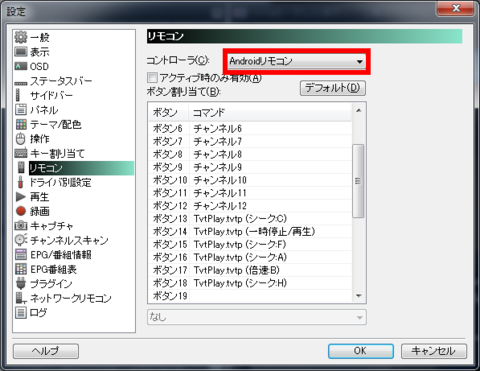Screen dimensions: 480x371
Task: Click the キー割り当て label in sidebar
Action: click(57, 153)
